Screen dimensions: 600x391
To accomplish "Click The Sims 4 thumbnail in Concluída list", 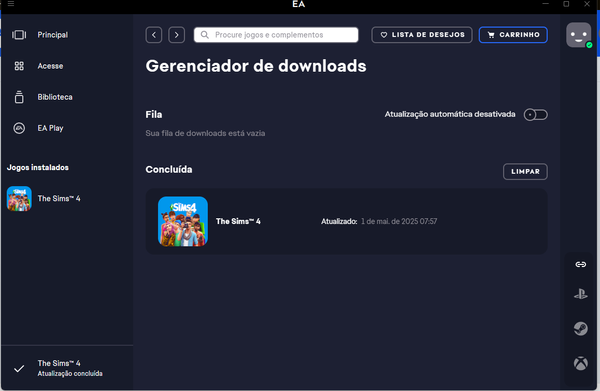I will click(183, 221).
